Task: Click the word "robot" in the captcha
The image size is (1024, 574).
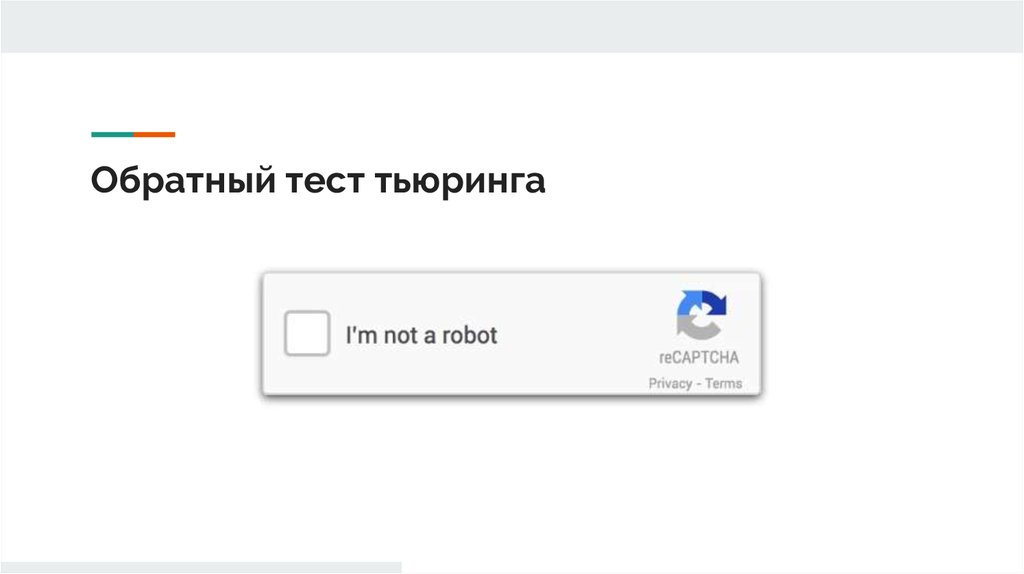Action: (x=469, y=335)
